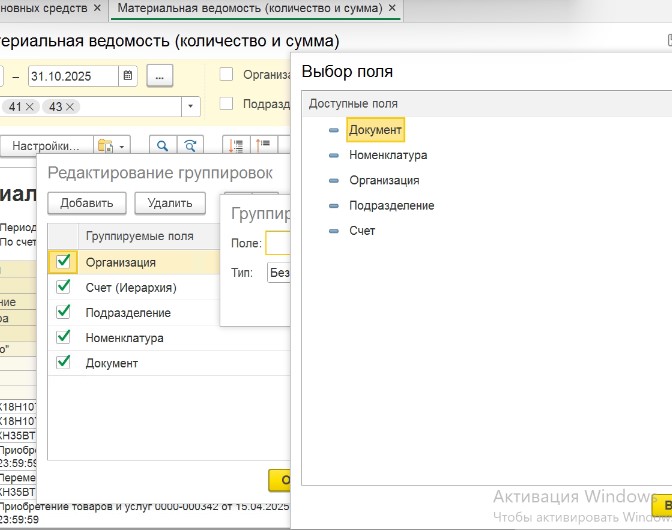
Task: Uncheck the Счет (Иерархия) grouping checkbox
Action: (64, 287)
